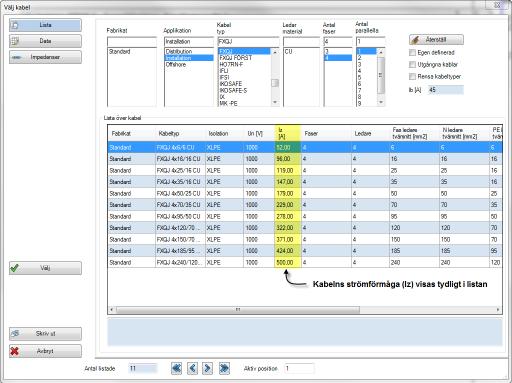Sort by Isolation column header
The height and width of the screenshot is (383, 512).
click(224, 133)
